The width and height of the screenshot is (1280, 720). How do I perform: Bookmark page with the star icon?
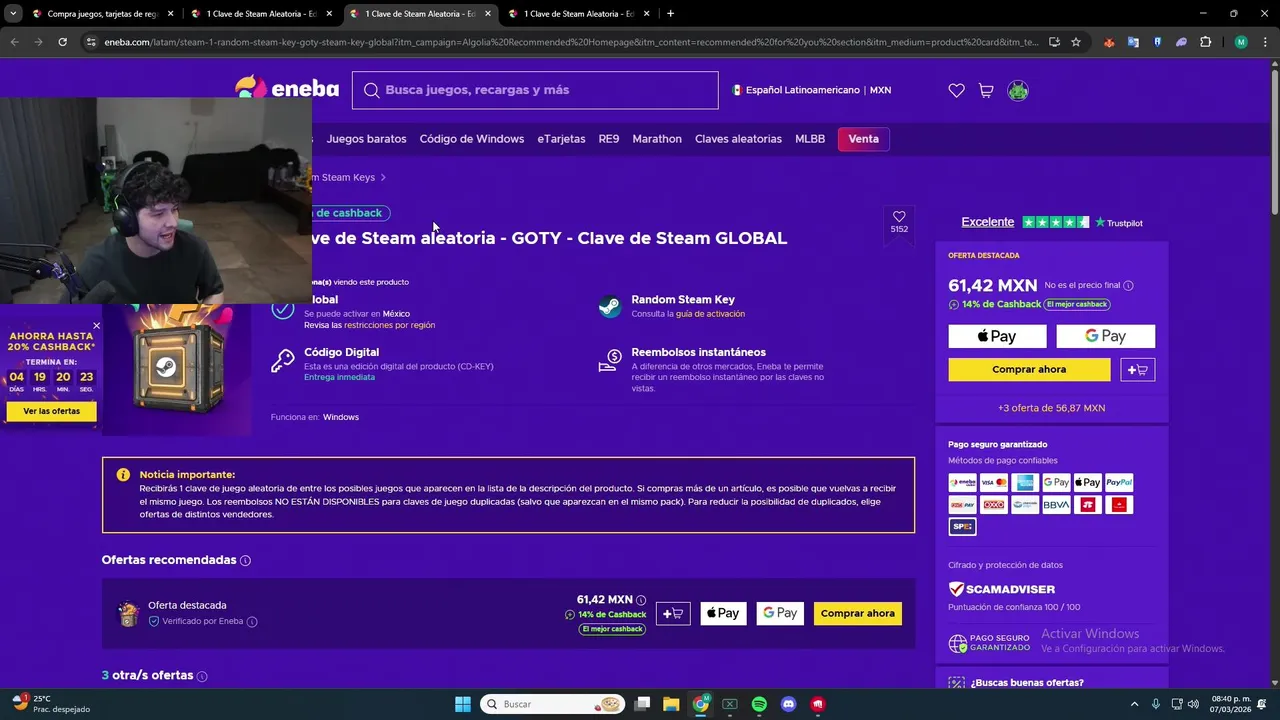click(1076, 42)
